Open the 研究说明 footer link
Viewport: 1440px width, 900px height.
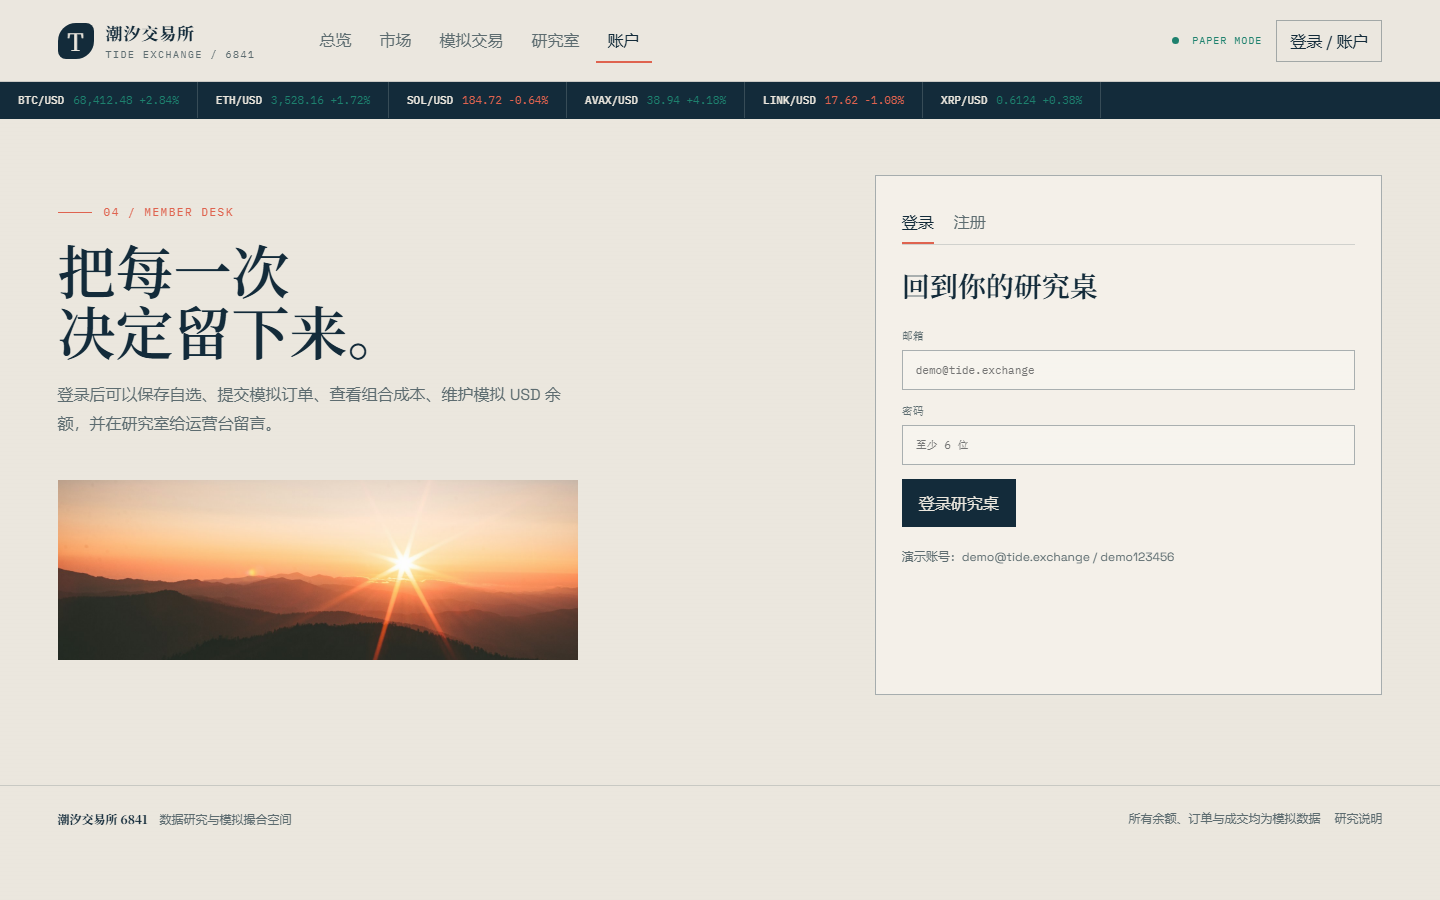pyautogui.click(x=1358, y=819)
